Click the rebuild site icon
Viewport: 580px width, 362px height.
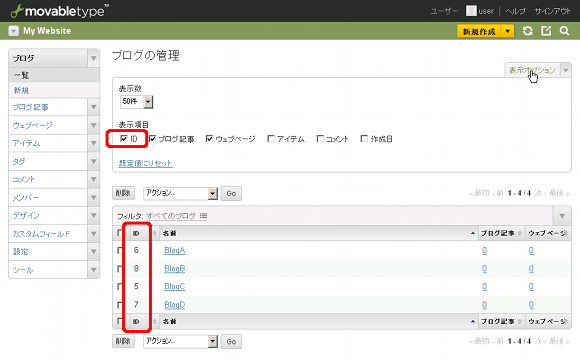(528, 31)
